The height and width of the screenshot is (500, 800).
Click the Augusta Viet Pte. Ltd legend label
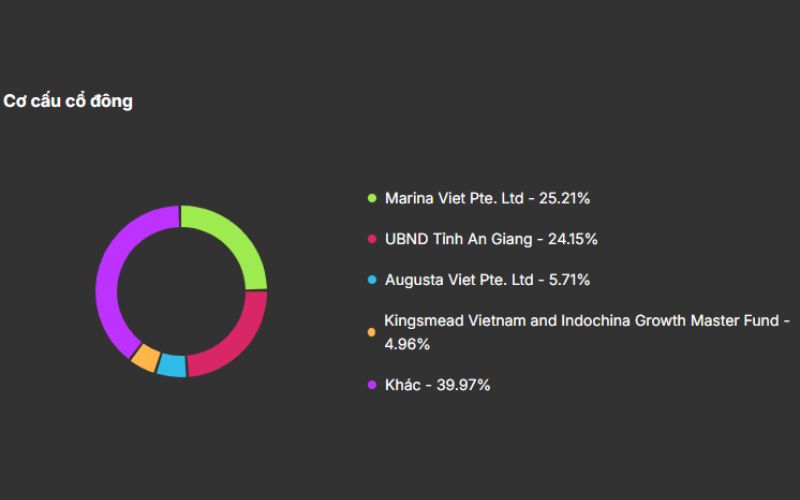pyautogui.click(x=459, y=280)
